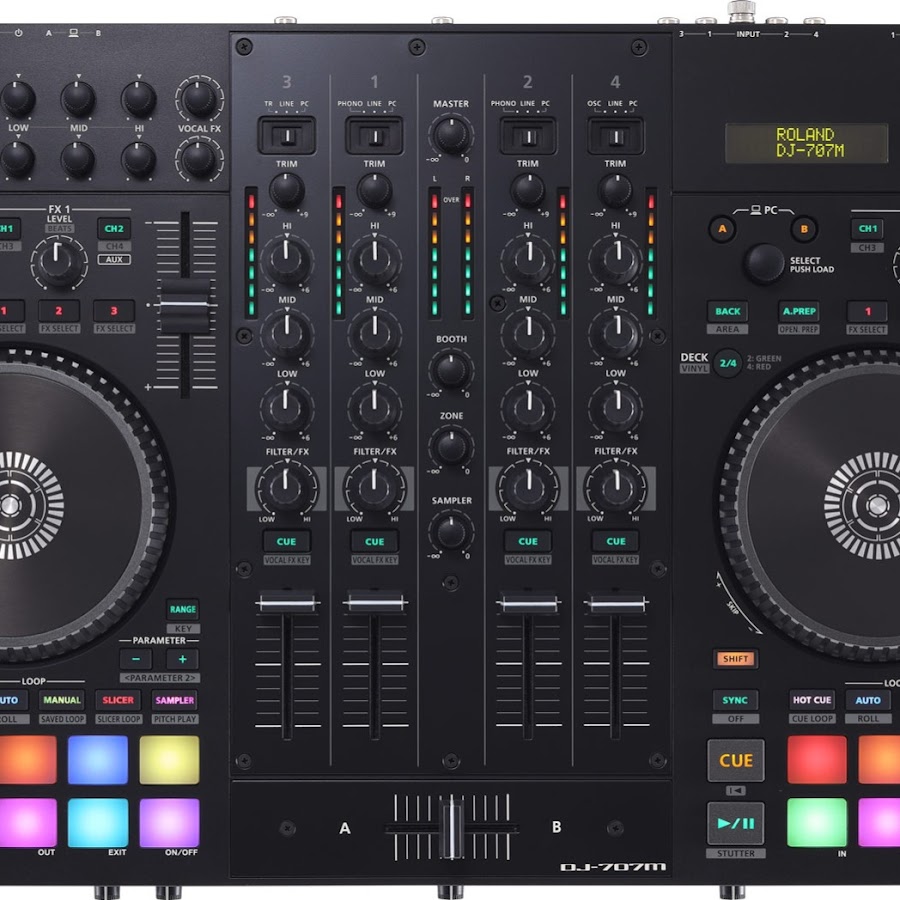This screenshot has height=900, width=900.
Task: Click the channel 3 FILTER/FX knob
Action: point(287,487)
